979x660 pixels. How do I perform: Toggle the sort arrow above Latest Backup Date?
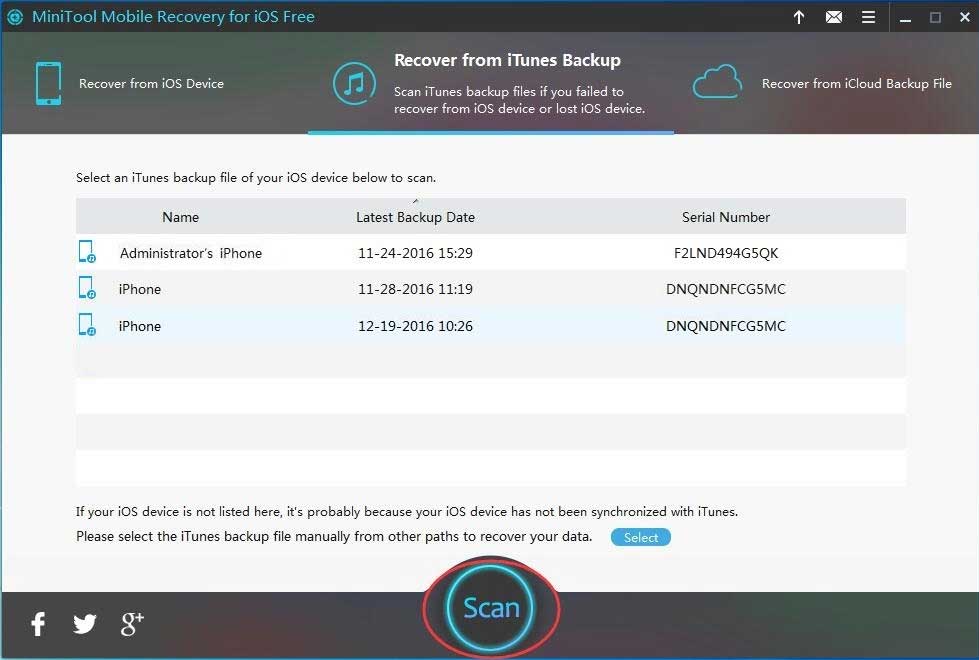[x=415, y=201]
